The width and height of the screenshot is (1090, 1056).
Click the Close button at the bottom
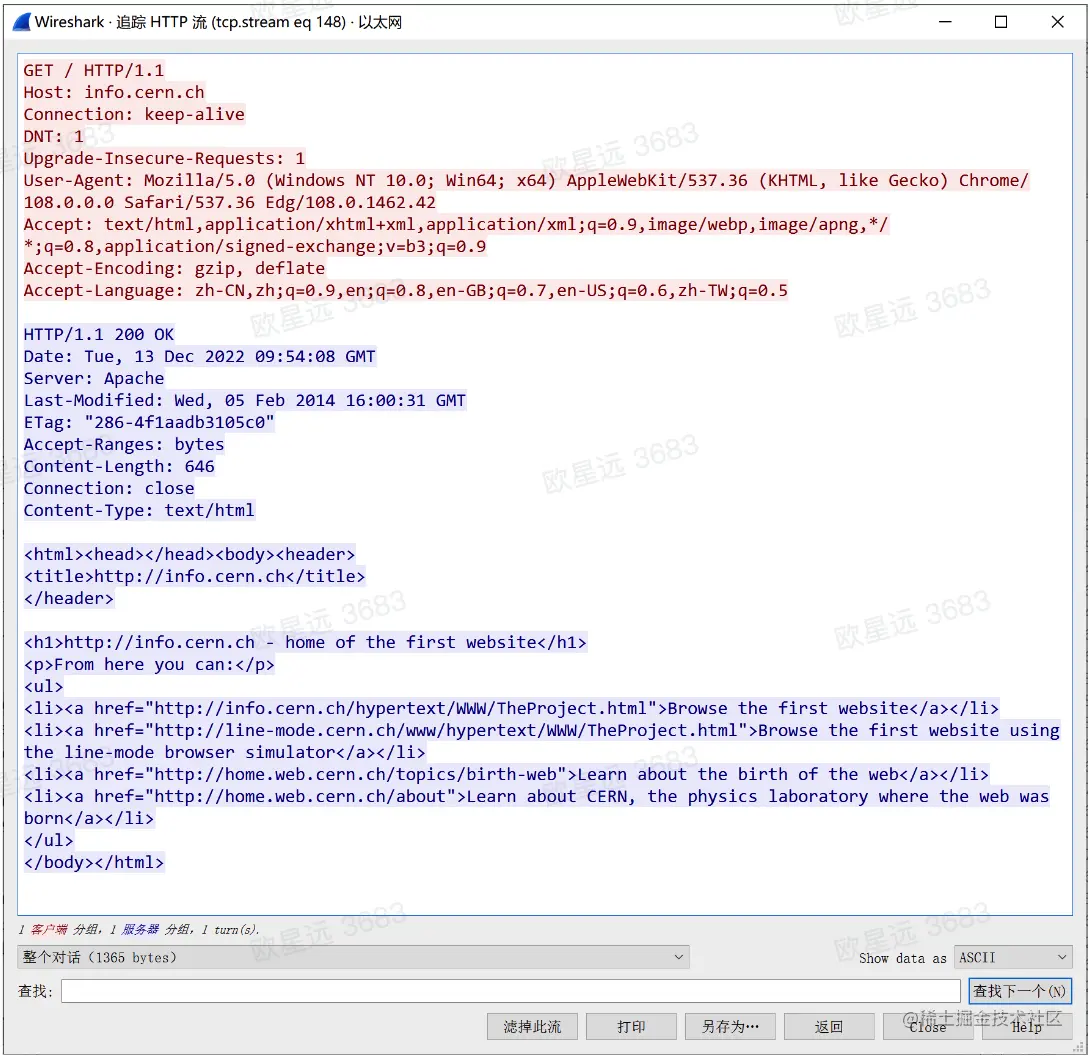tap(928, 1026)
